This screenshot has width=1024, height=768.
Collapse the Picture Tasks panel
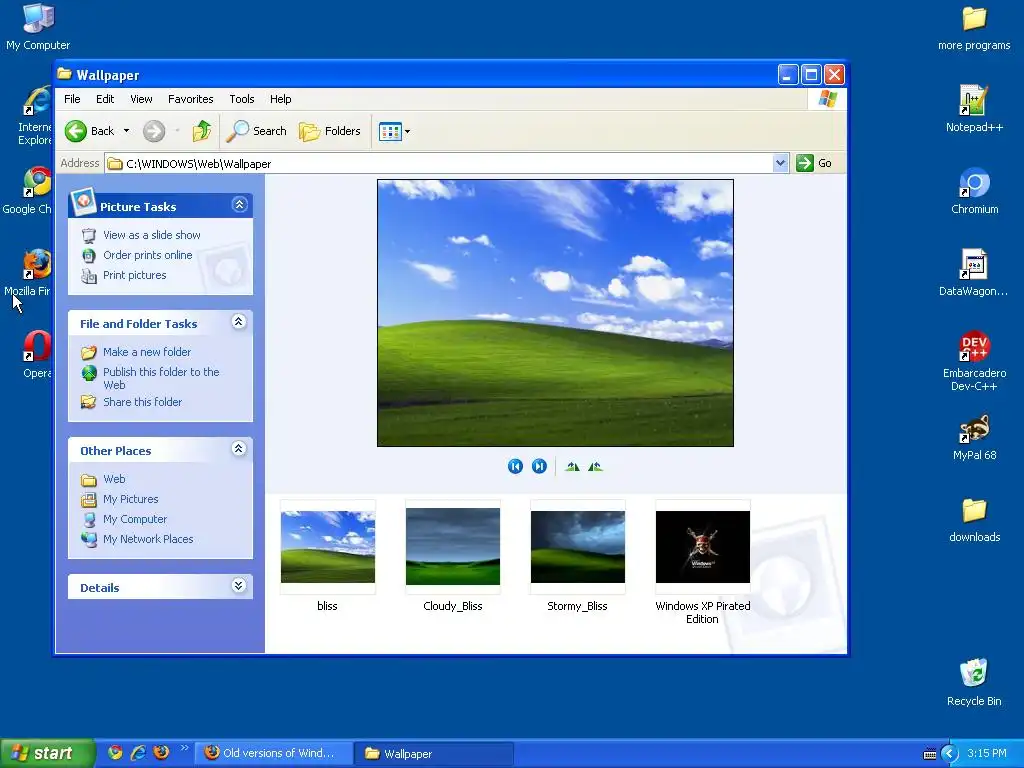239,205
